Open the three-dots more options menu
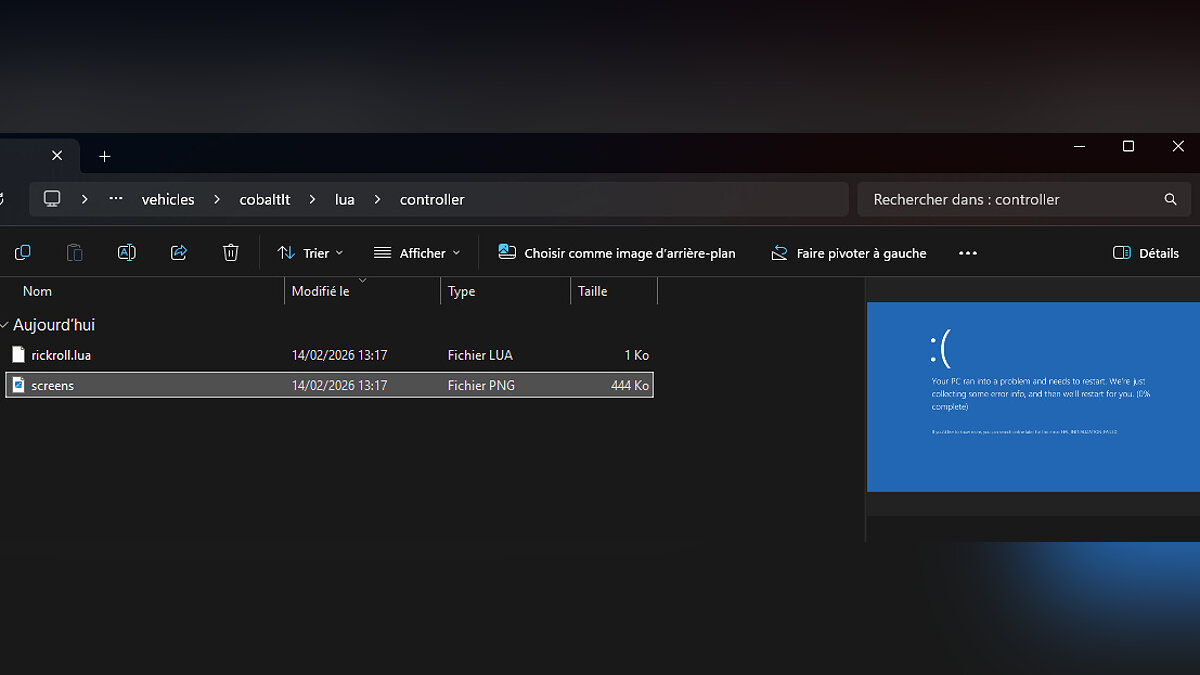 pyautogui.click(x=967, y=253)
